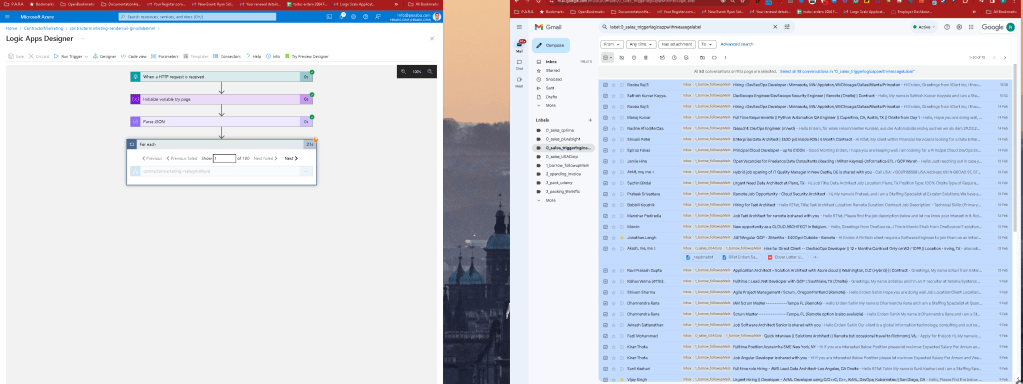Open Gmail support help icon
Image resolution: width=1023 pixels, height=384 pixels.
click(947, 27)
